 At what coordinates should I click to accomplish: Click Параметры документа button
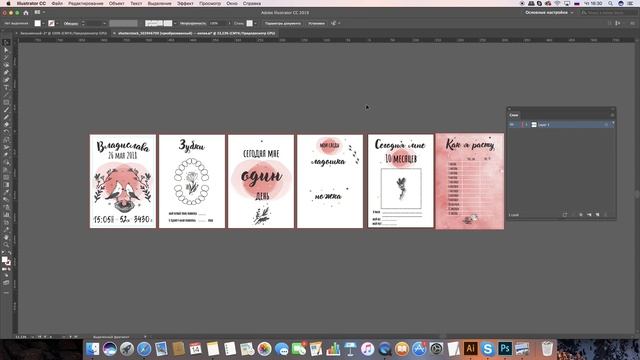pos(283,23)
